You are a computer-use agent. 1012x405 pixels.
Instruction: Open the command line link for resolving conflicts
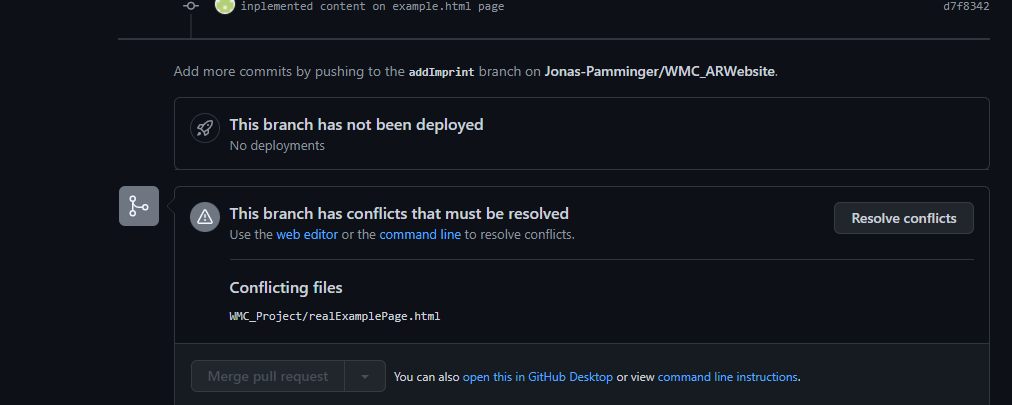pos(420,235)
